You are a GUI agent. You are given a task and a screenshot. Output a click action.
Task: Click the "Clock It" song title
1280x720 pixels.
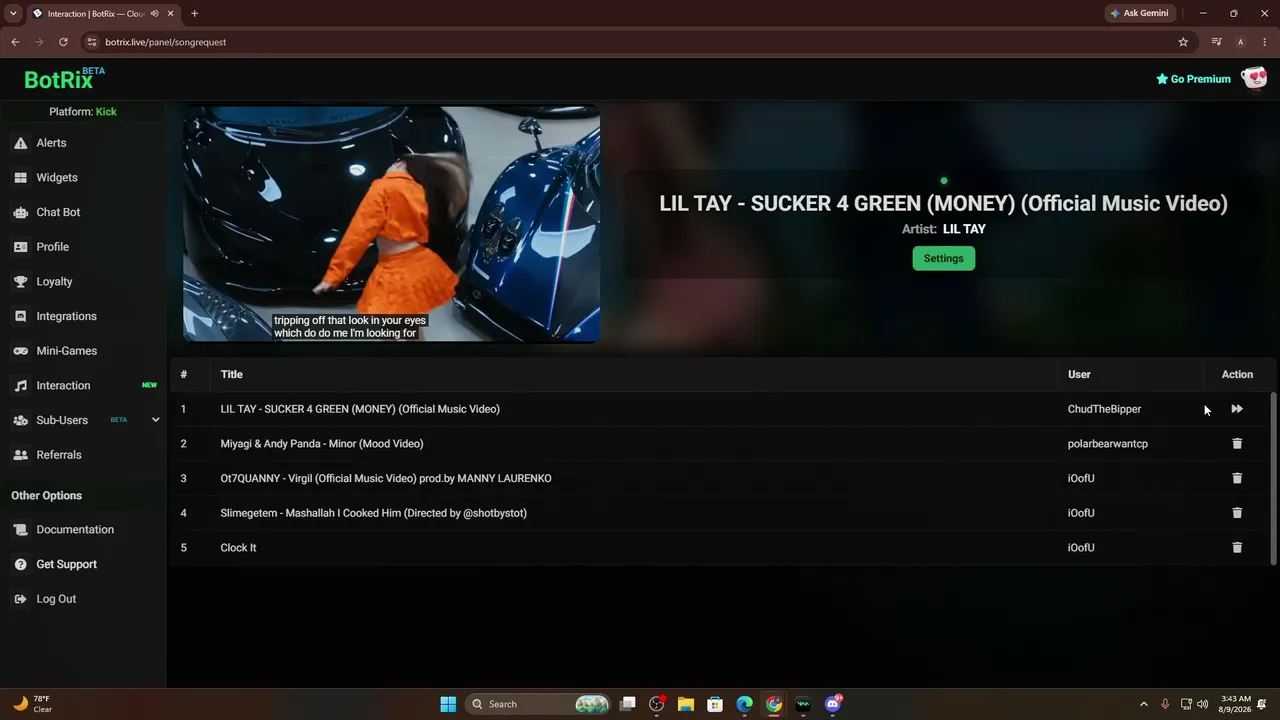tap(238, 548)
